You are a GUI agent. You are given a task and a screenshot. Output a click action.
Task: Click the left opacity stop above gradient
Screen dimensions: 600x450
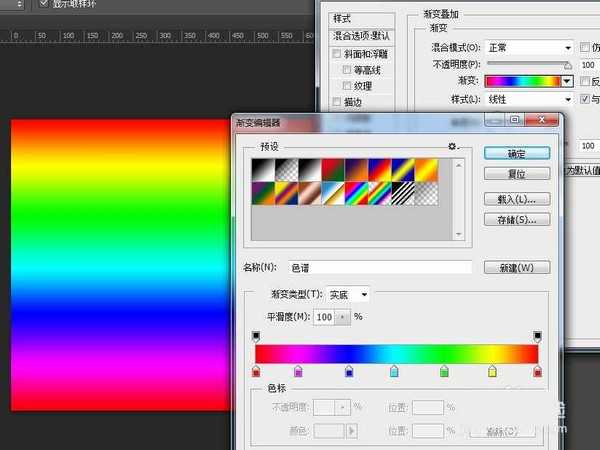(x=256, y=337)
